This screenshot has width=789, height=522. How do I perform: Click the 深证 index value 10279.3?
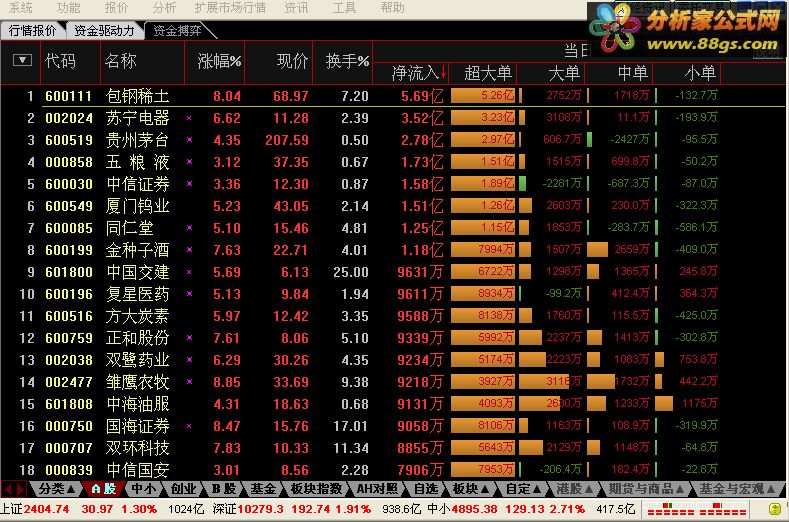[262, 509]
